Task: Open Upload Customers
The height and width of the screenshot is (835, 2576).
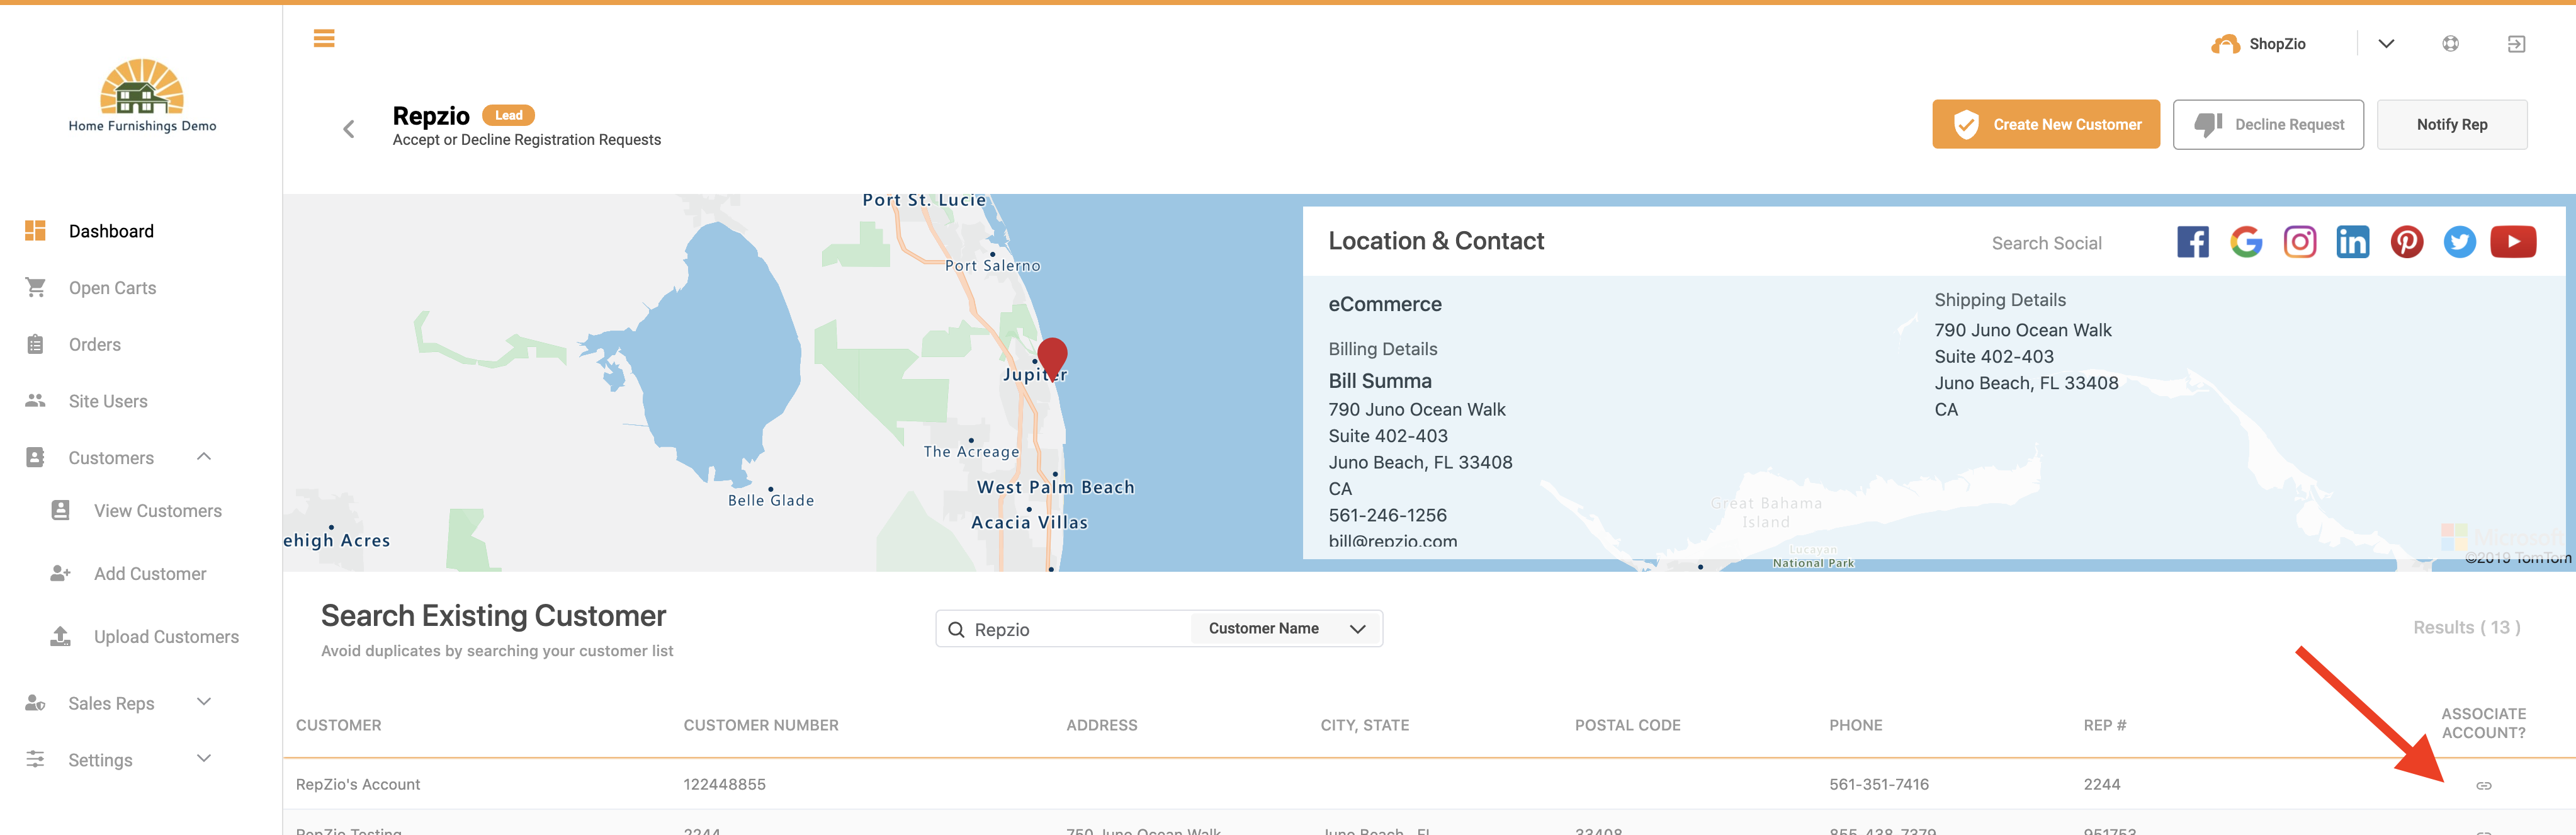Action: tap(166, 637)
